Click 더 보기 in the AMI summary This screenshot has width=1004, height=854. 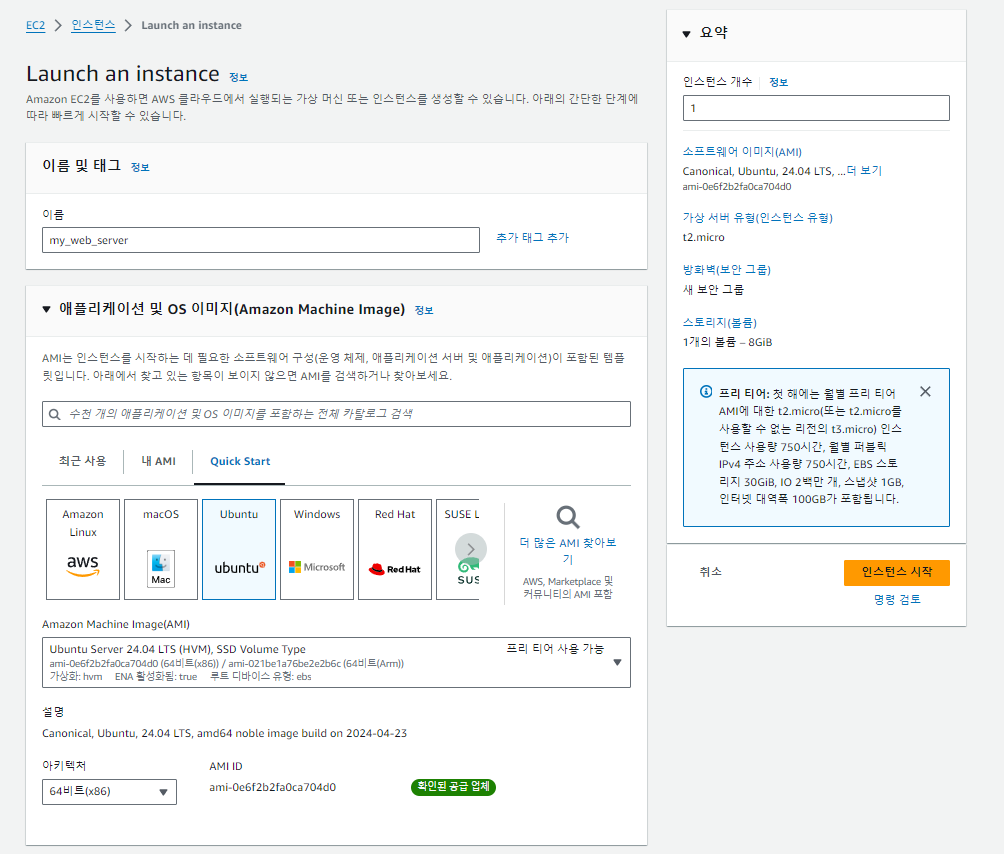pyautogui.click(x=864, y=171)
